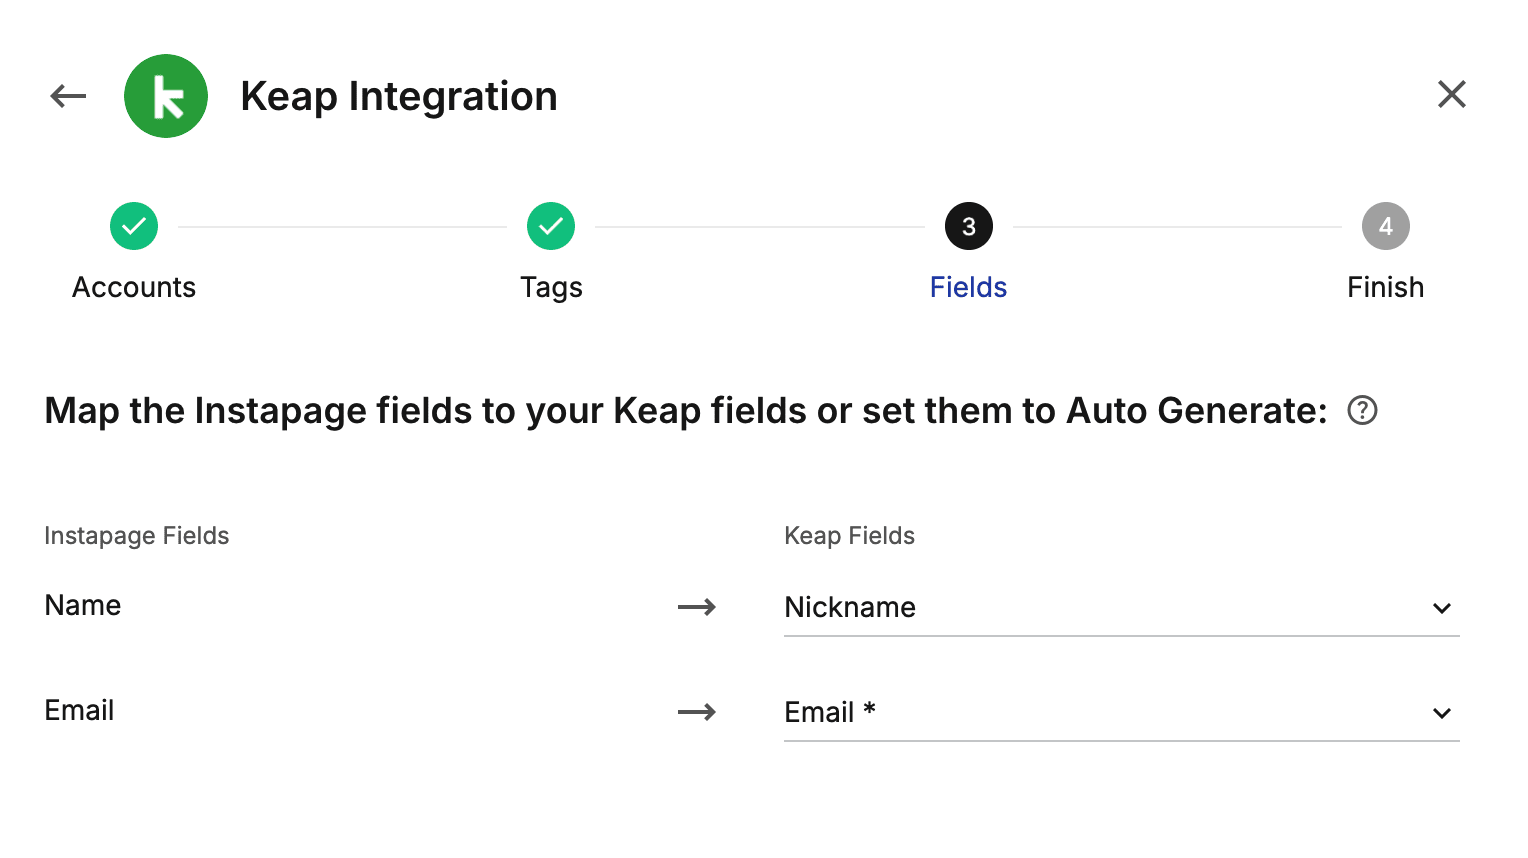This screenshot has height=858, width=1528.
Task: Close the Keap Integration dialog
Action: [x=1452, y=94]
